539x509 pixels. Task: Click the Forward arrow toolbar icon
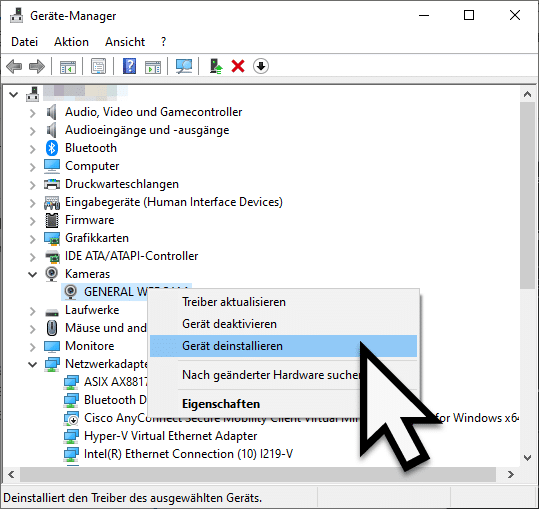(x=37, y=66)
